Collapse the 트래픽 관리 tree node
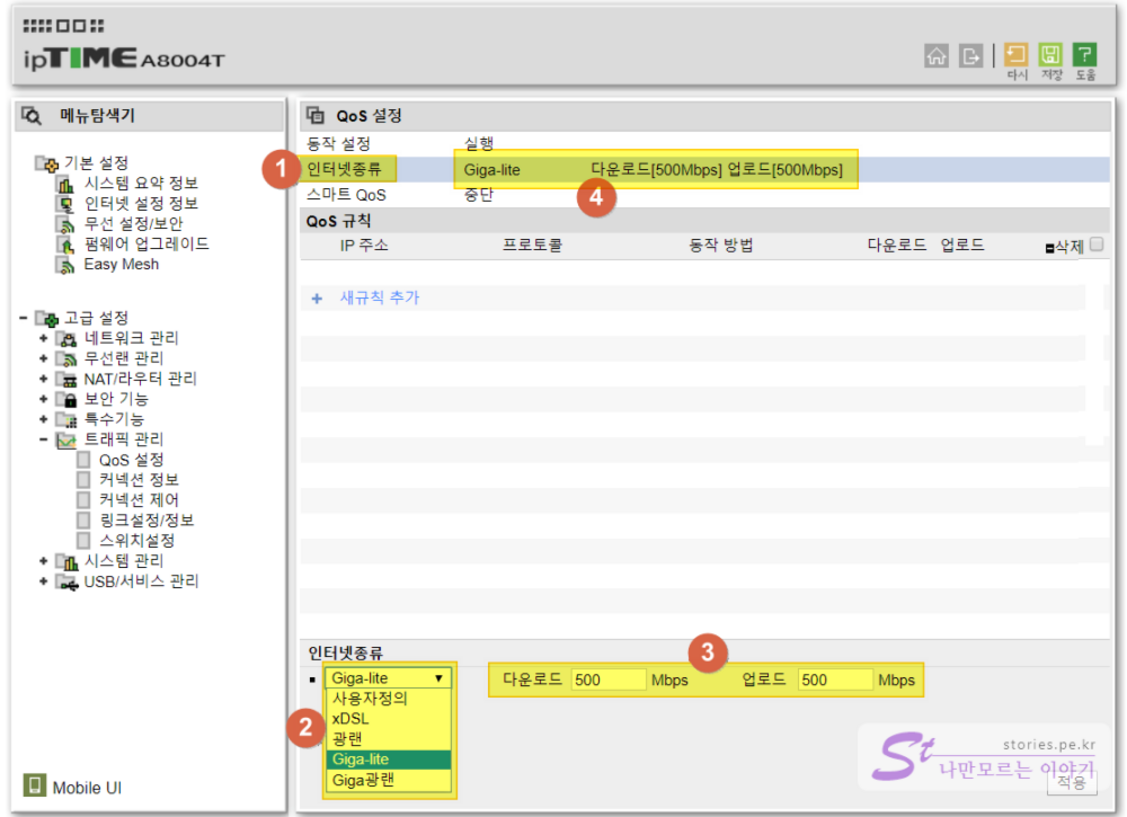This screenshot has width=1127, height=817. tap(44, 439)
